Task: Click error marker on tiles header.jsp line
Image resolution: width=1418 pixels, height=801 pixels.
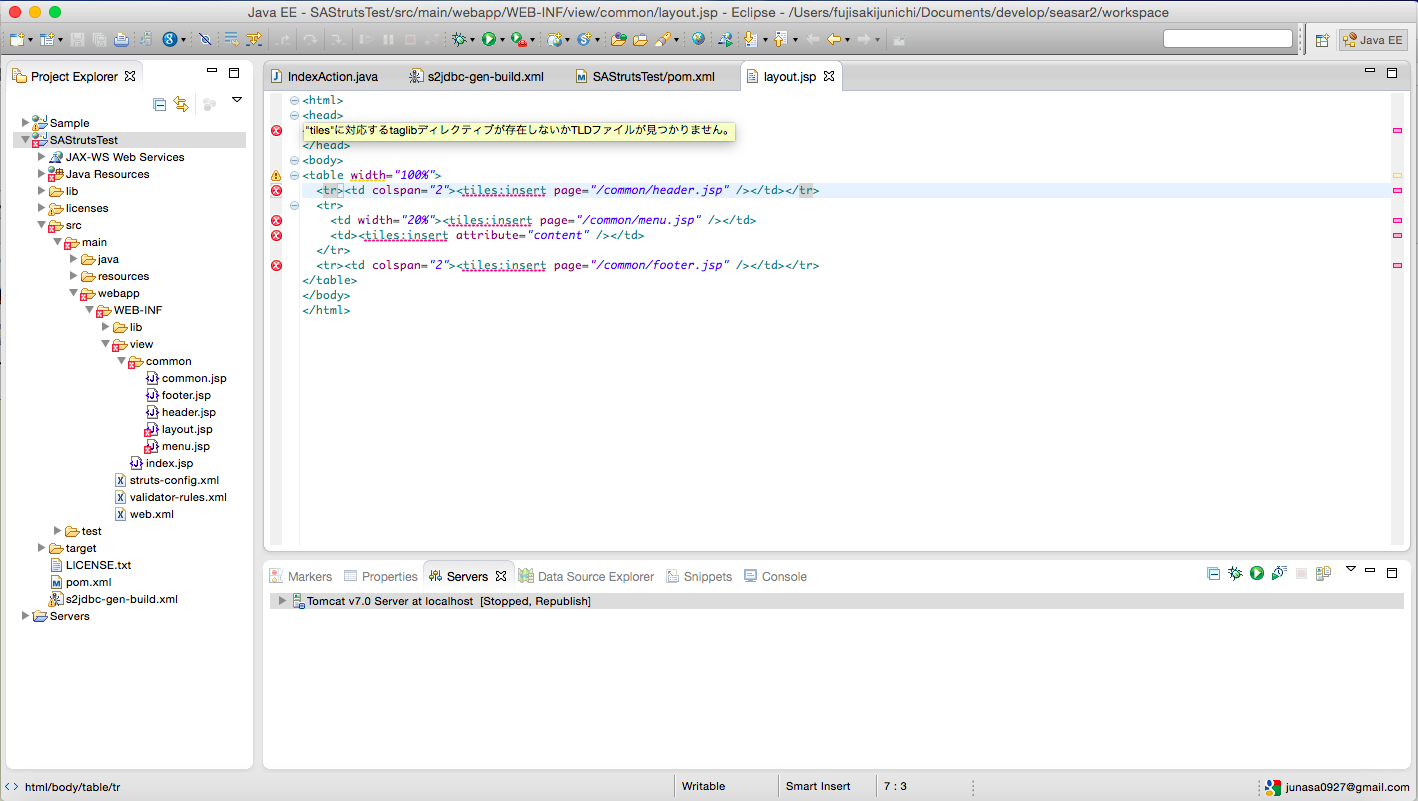Action: pyautogui.click(x=276, y=190)
